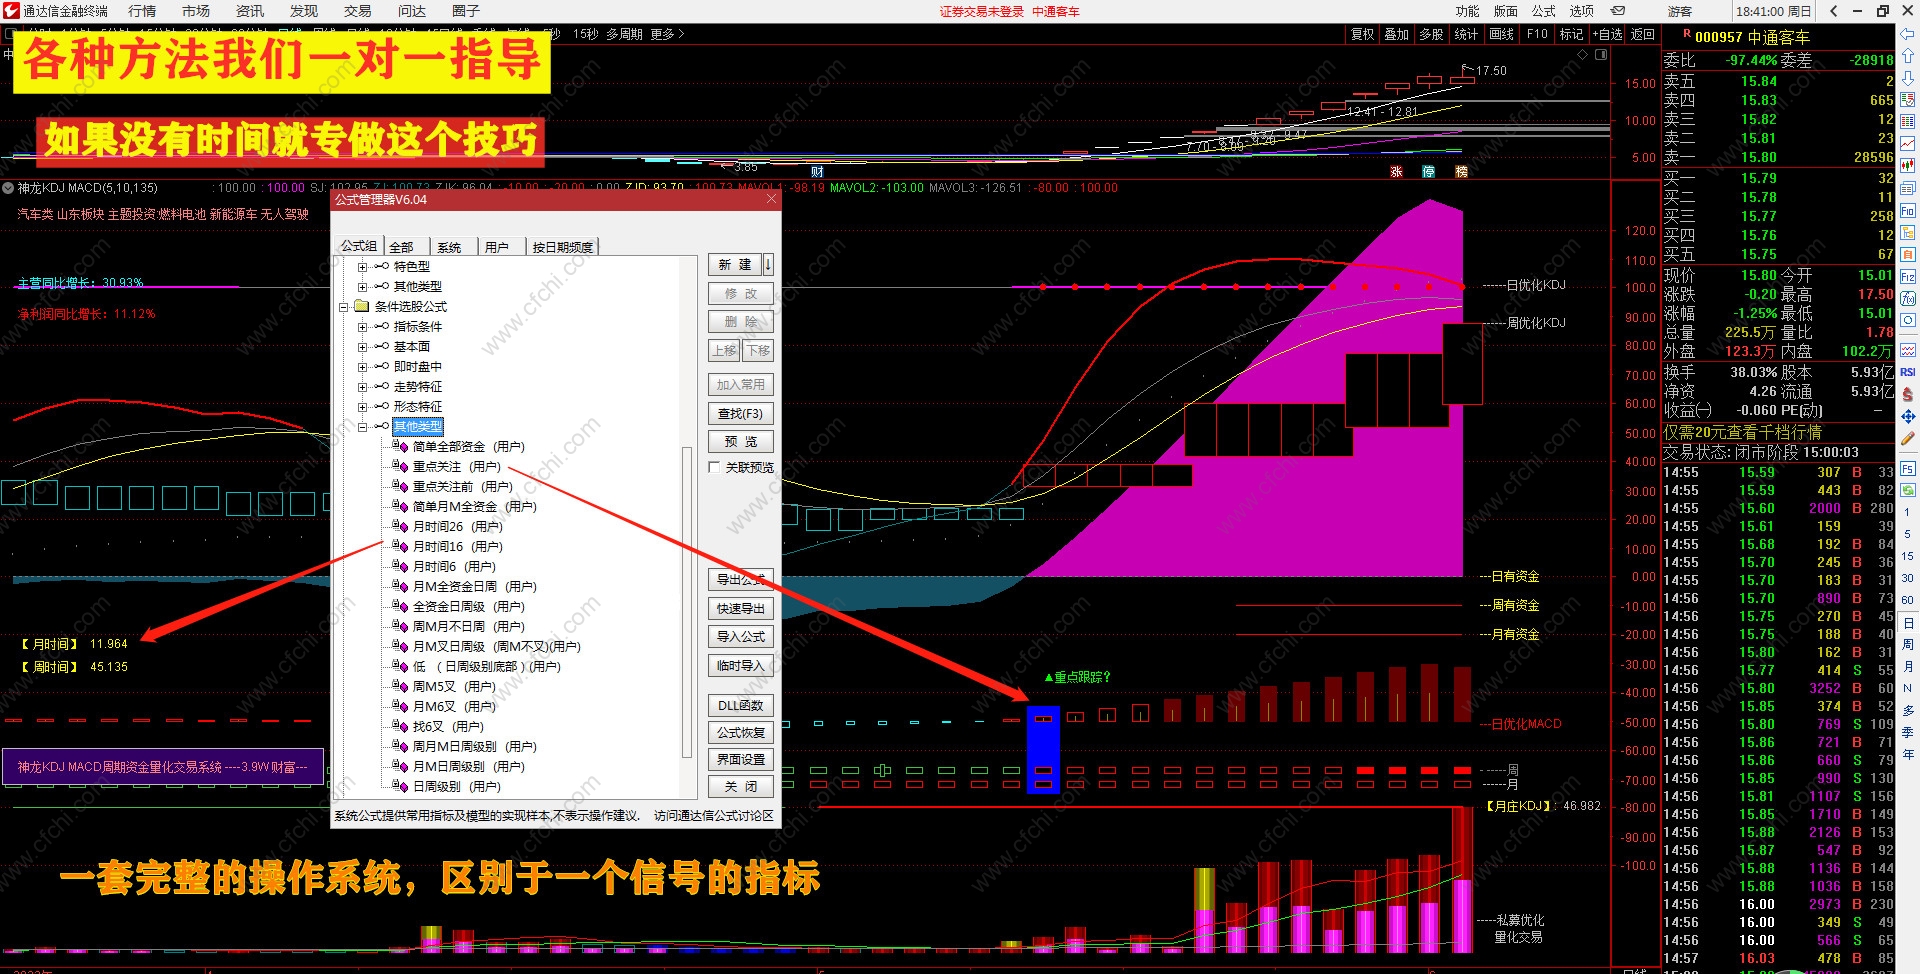Open the 交易 menu

[x=358, y=11]
